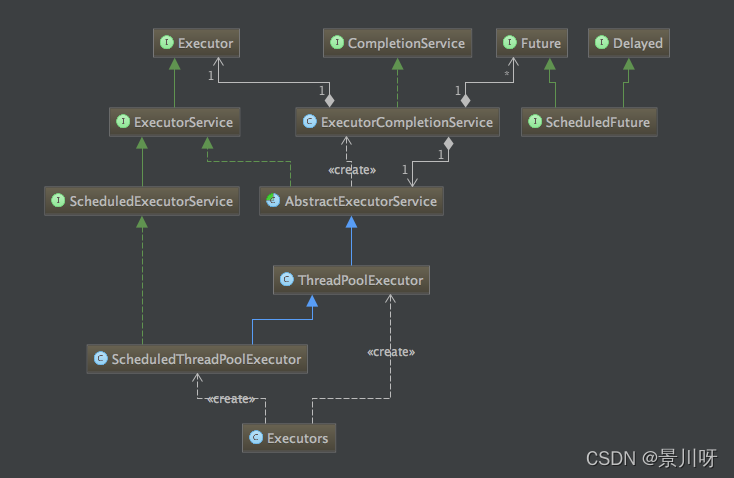Click the class icon beside Executors
Image resolution: width=734 pixels, height=478 pixels.
tap(256, 438)
